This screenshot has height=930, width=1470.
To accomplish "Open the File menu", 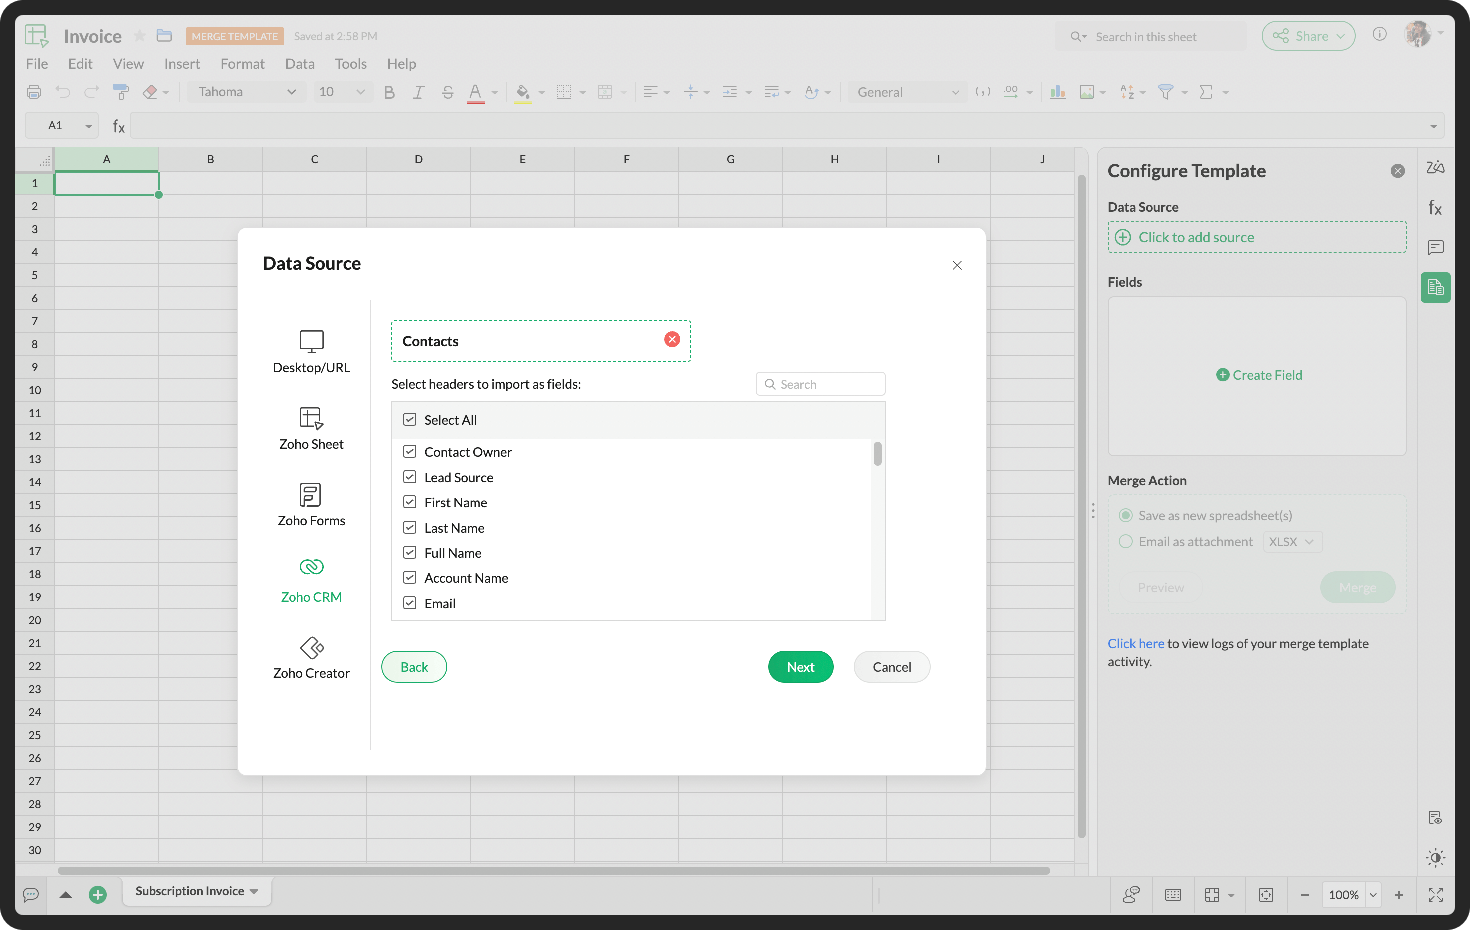I will click(x=37, y=64).
